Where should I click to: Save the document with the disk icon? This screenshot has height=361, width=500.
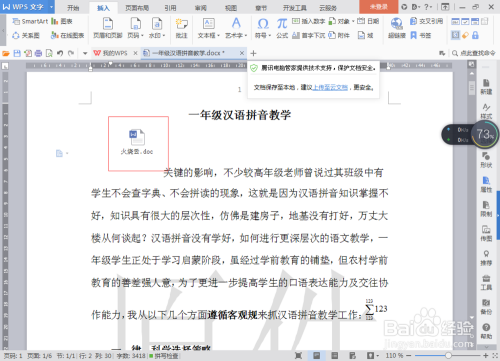pos(17,53)
